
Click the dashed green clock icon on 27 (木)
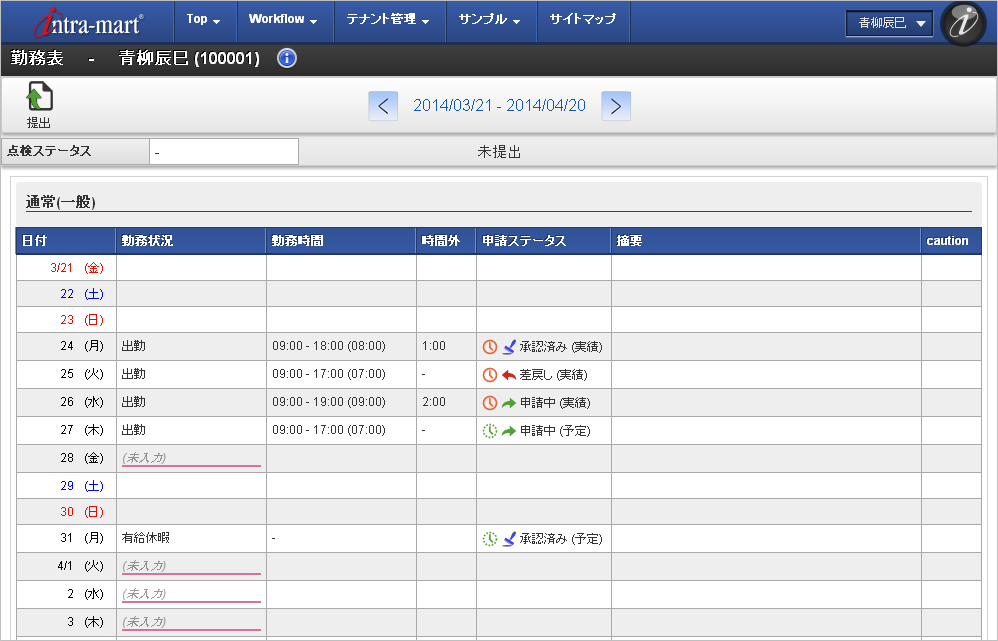pos(490,431)
